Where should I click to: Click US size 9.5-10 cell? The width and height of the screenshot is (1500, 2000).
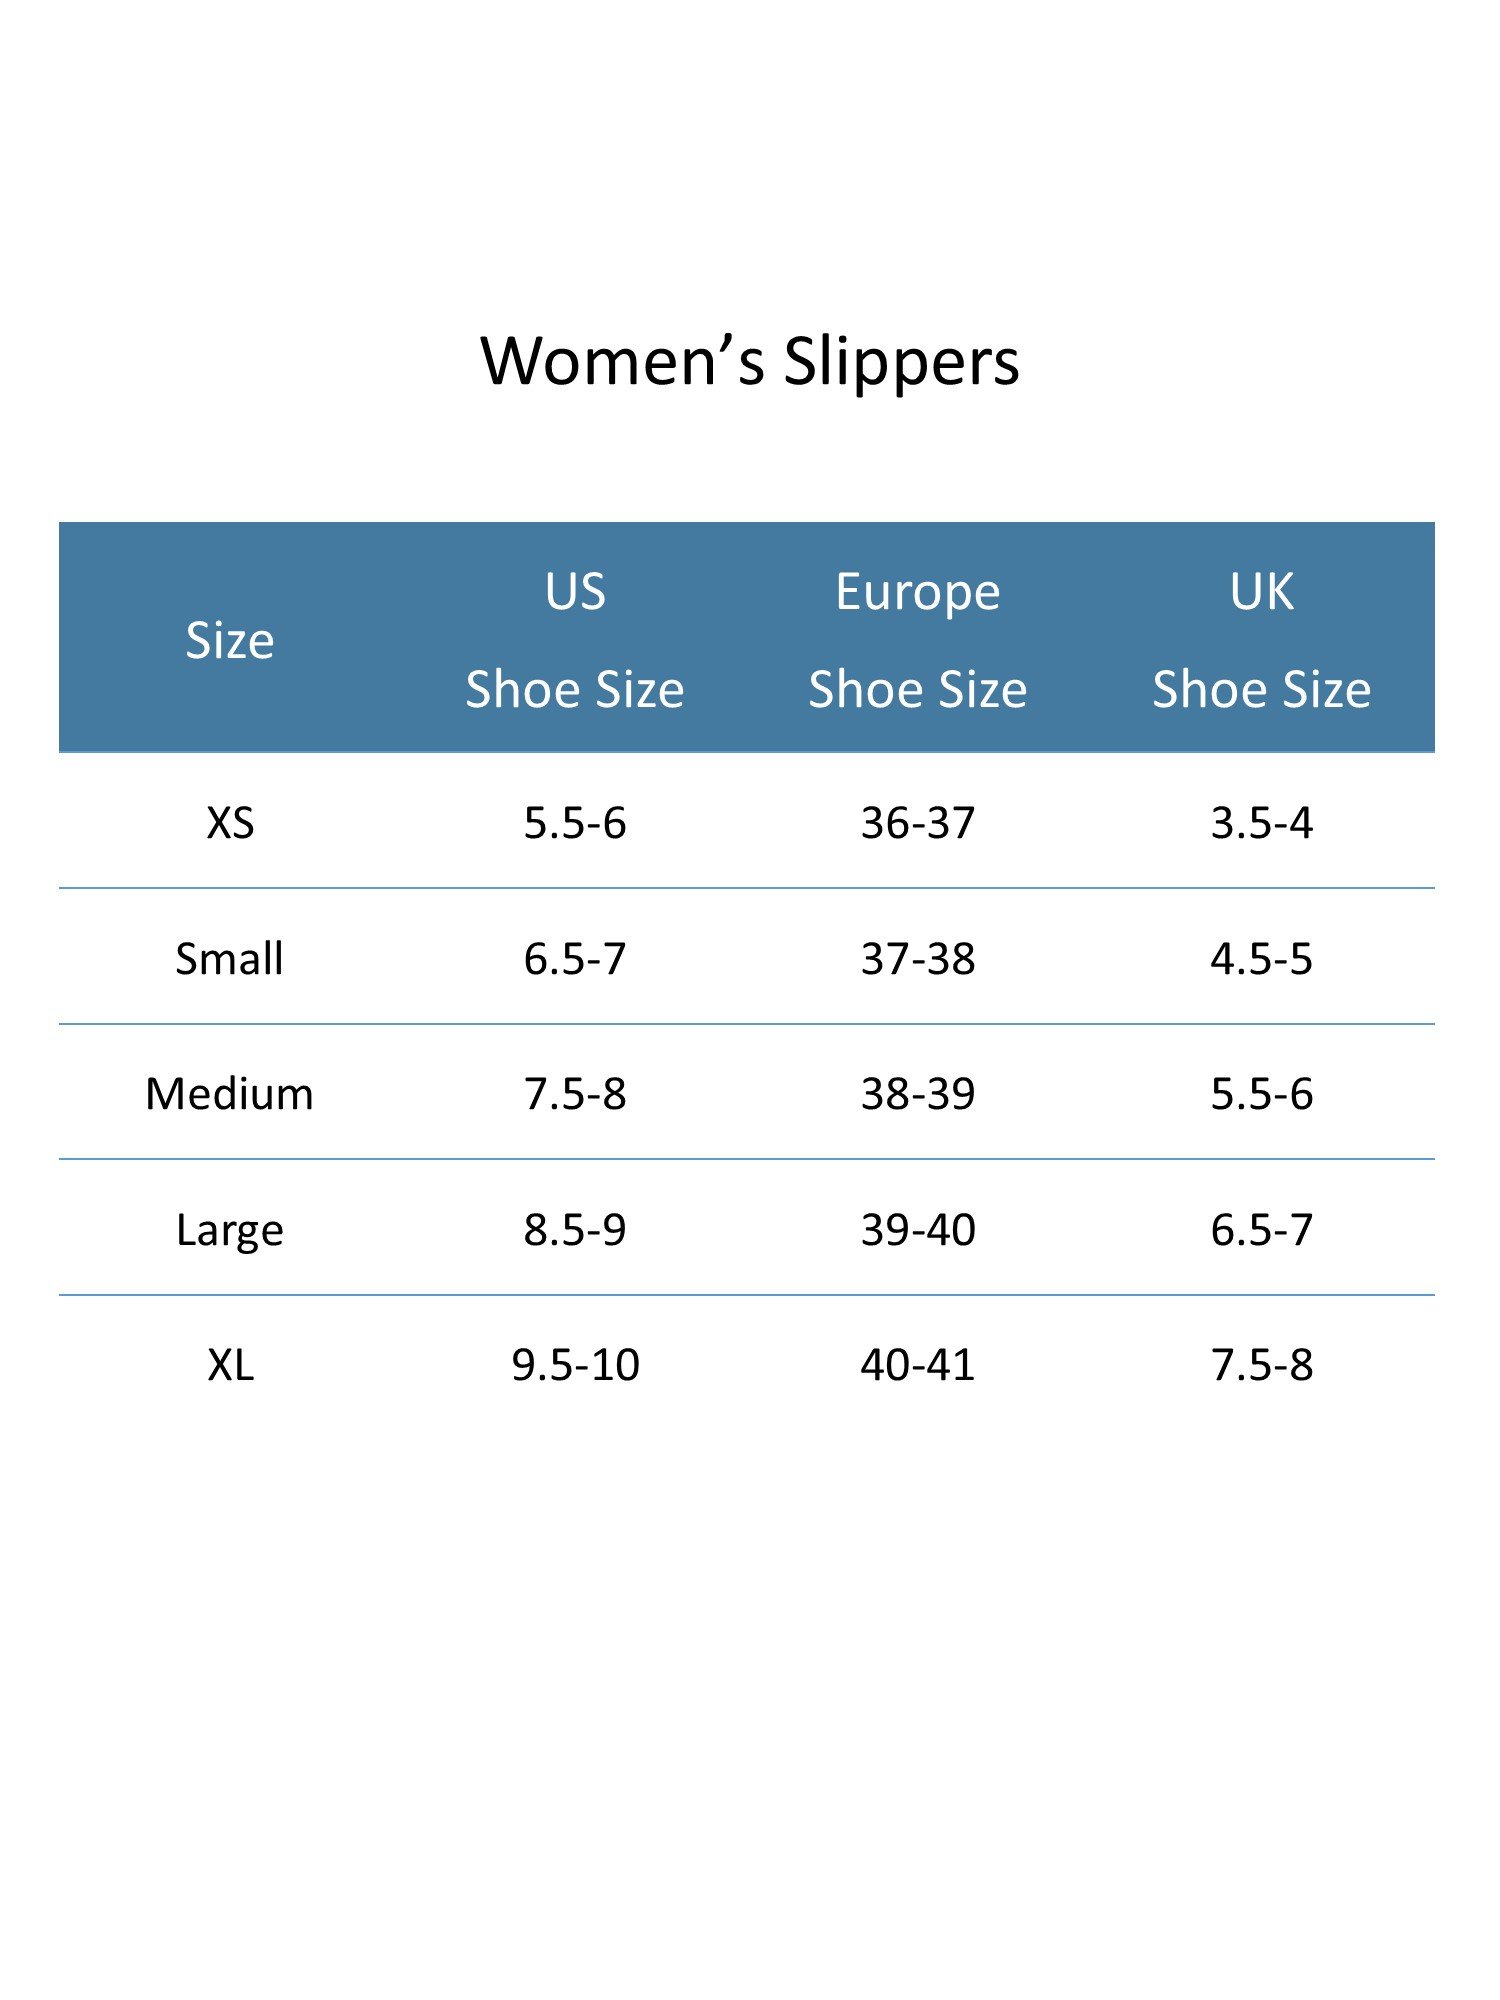(x=575, y=1364)
